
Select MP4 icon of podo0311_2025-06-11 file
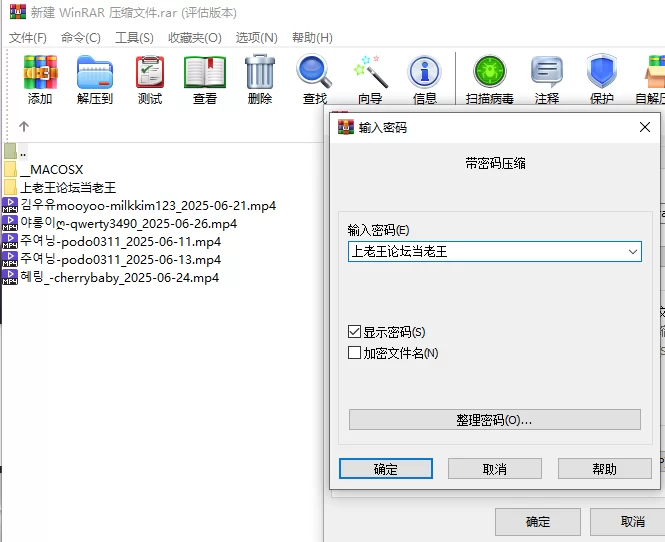[x=10, y=241]
